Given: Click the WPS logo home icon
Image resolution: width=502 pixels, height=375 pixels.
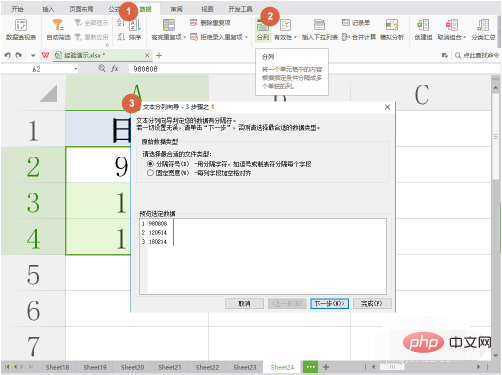Looking at the screenshot, I should [45, 55].
